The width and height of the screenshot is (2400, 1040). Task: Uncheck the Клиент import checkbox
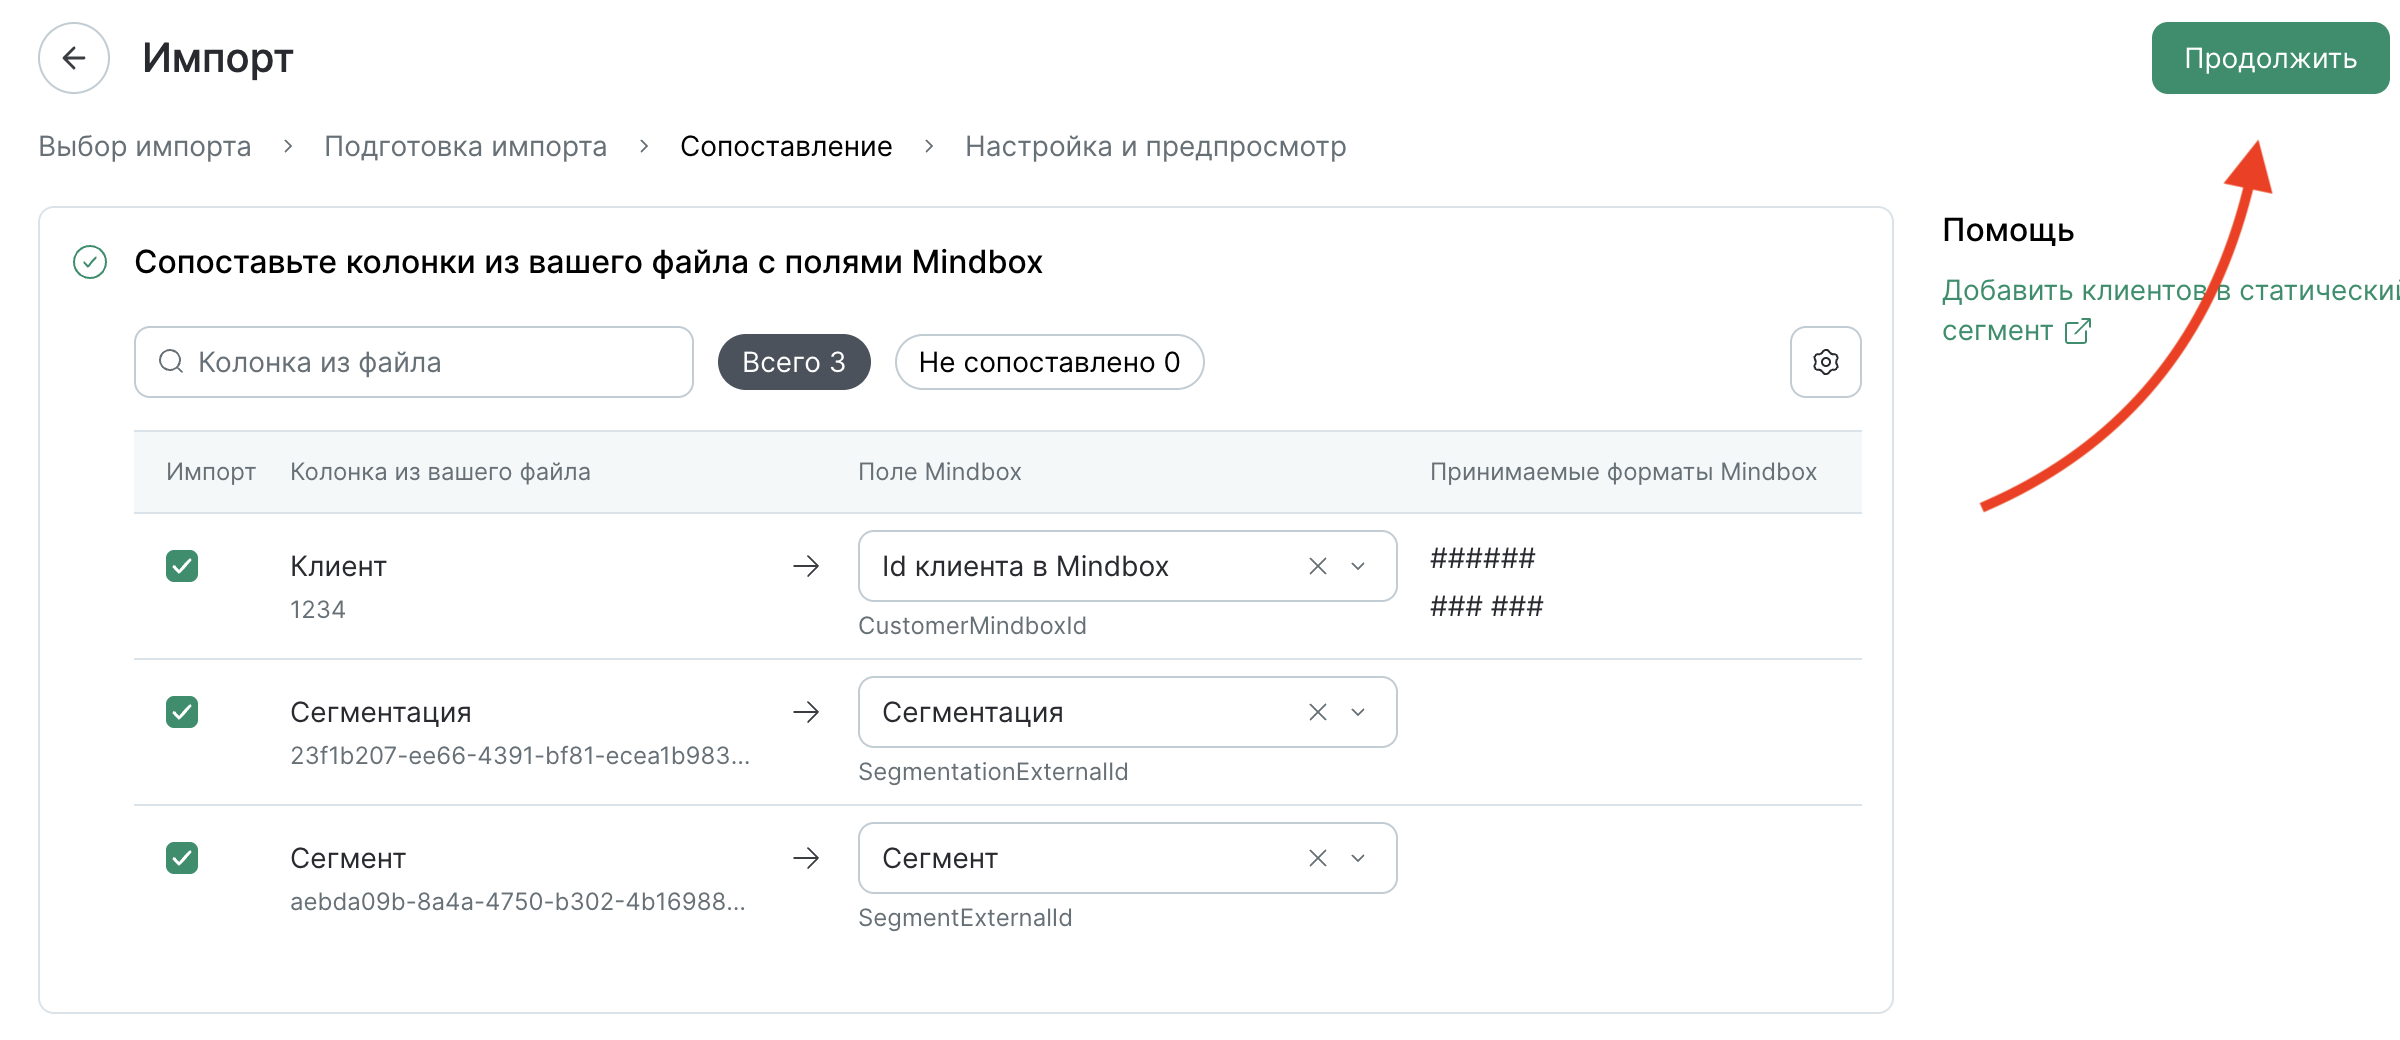[x=182, y=566]
